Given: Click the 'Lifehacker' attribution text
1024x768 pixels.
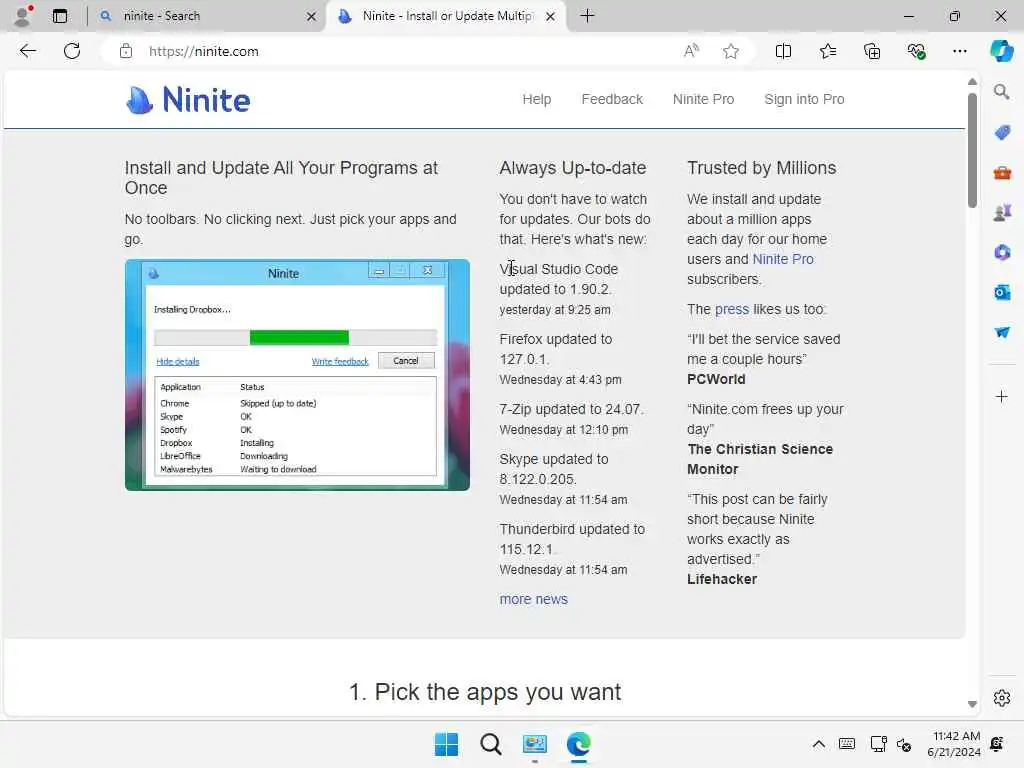Looking at the screenshot, I should click(x=722, y=579).
